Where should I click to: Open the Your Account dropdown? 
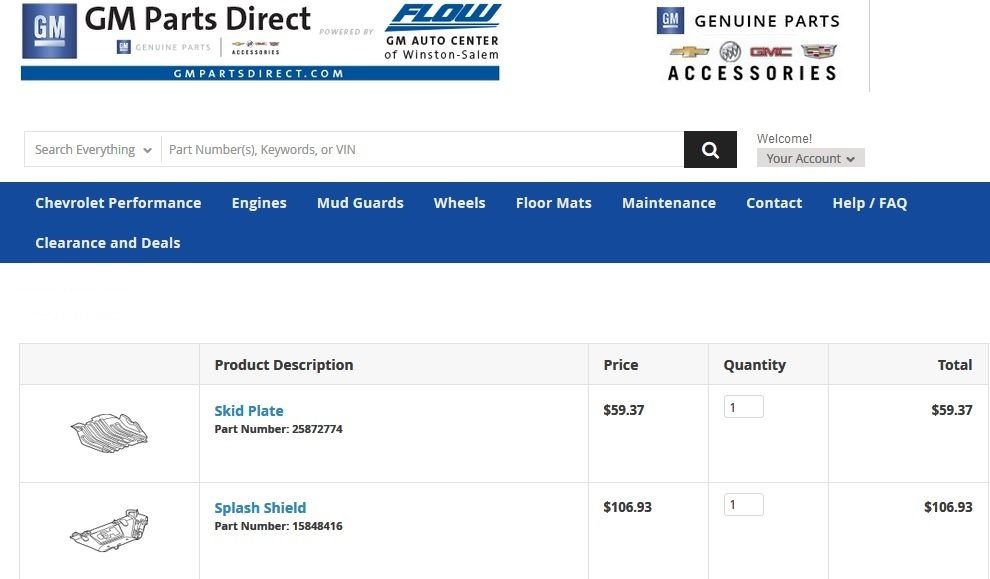[810, 158]
